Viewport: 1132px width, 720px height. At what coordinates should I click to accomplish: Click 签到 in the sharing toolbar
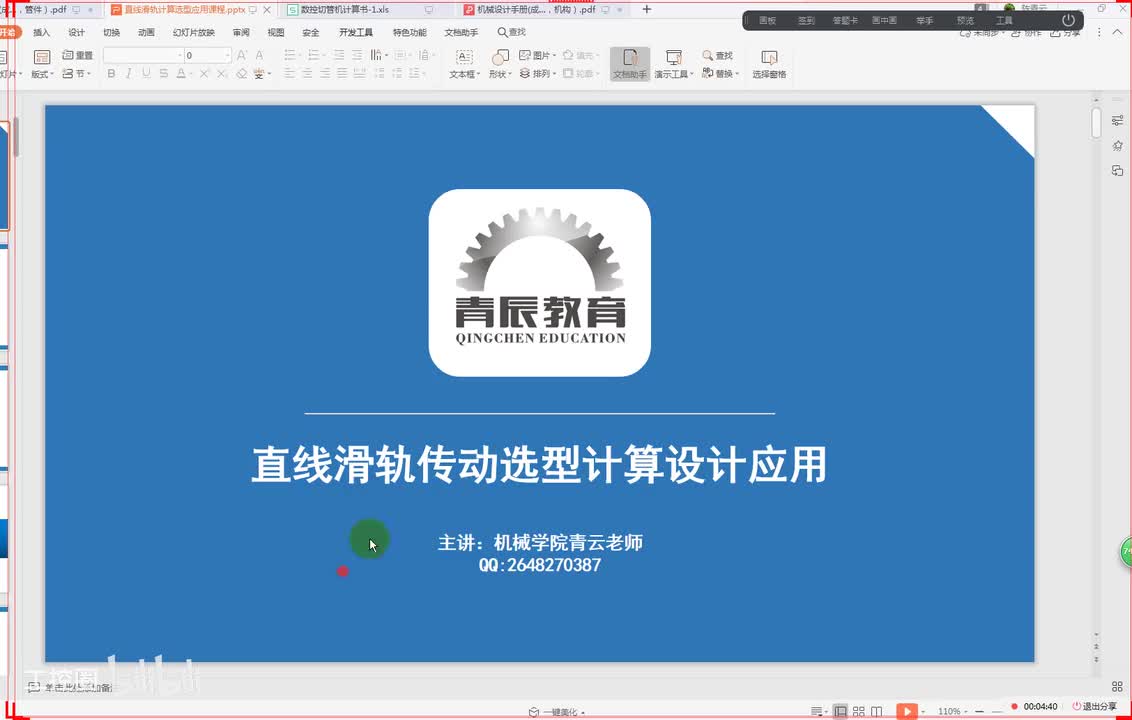806,20
